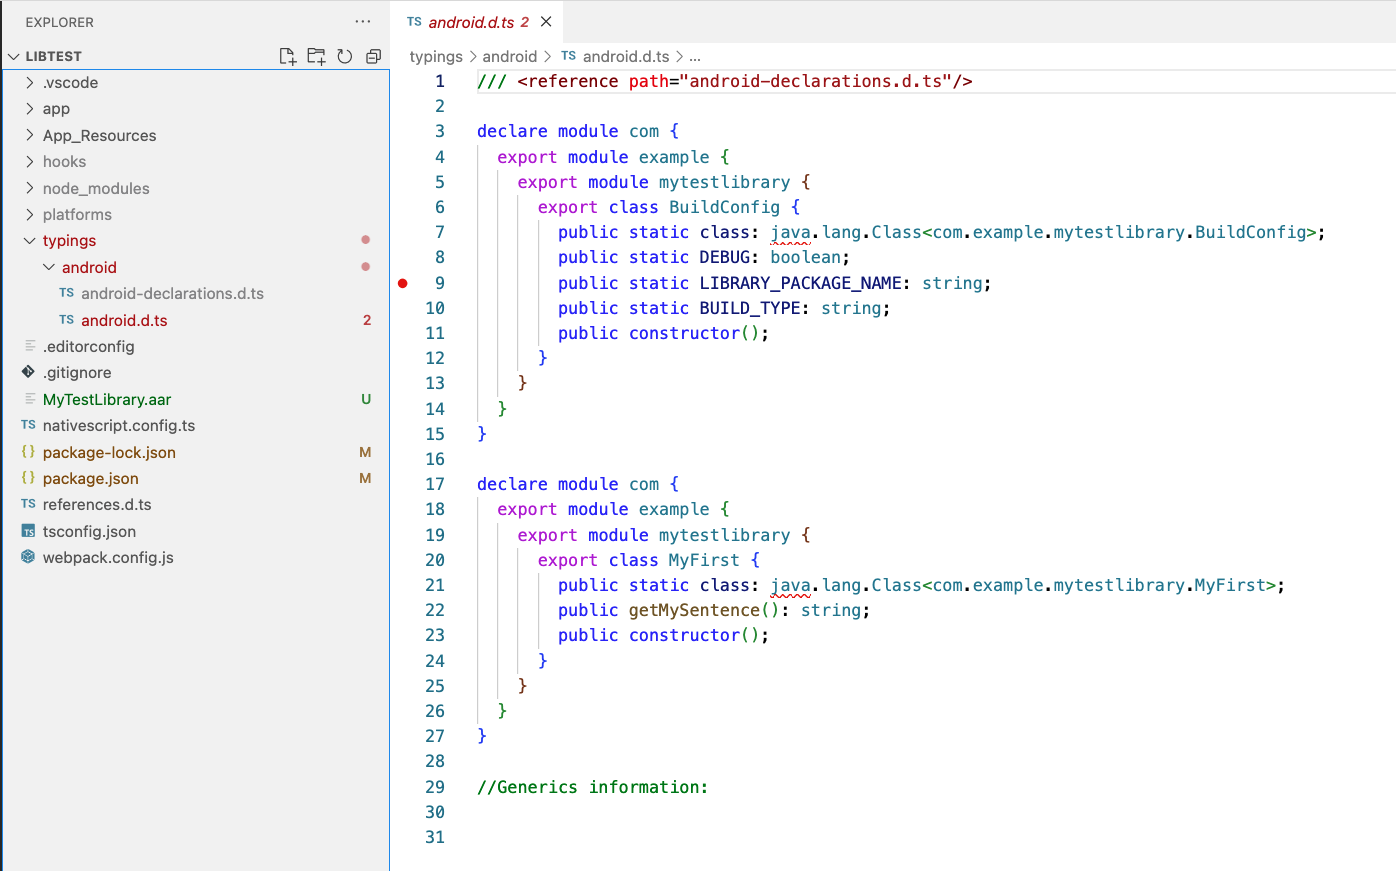The image size is (1396, 871).
Task: Click the JSON braces icon beside package.json
Action: click(x=28, y=478)
